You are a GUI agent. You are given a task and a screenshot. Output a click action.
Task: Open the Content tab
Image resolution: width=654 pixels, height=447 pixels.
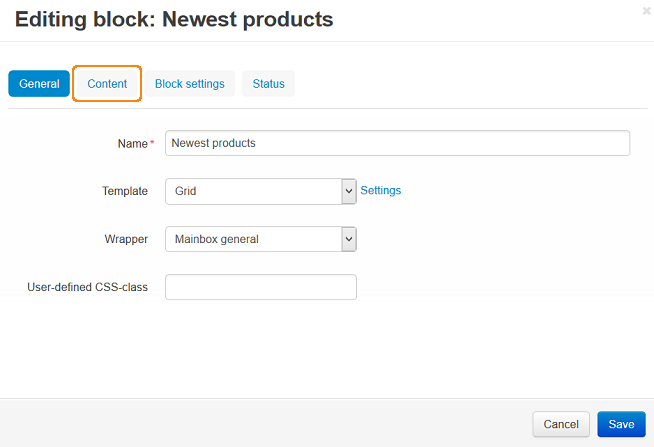point(107,84)
